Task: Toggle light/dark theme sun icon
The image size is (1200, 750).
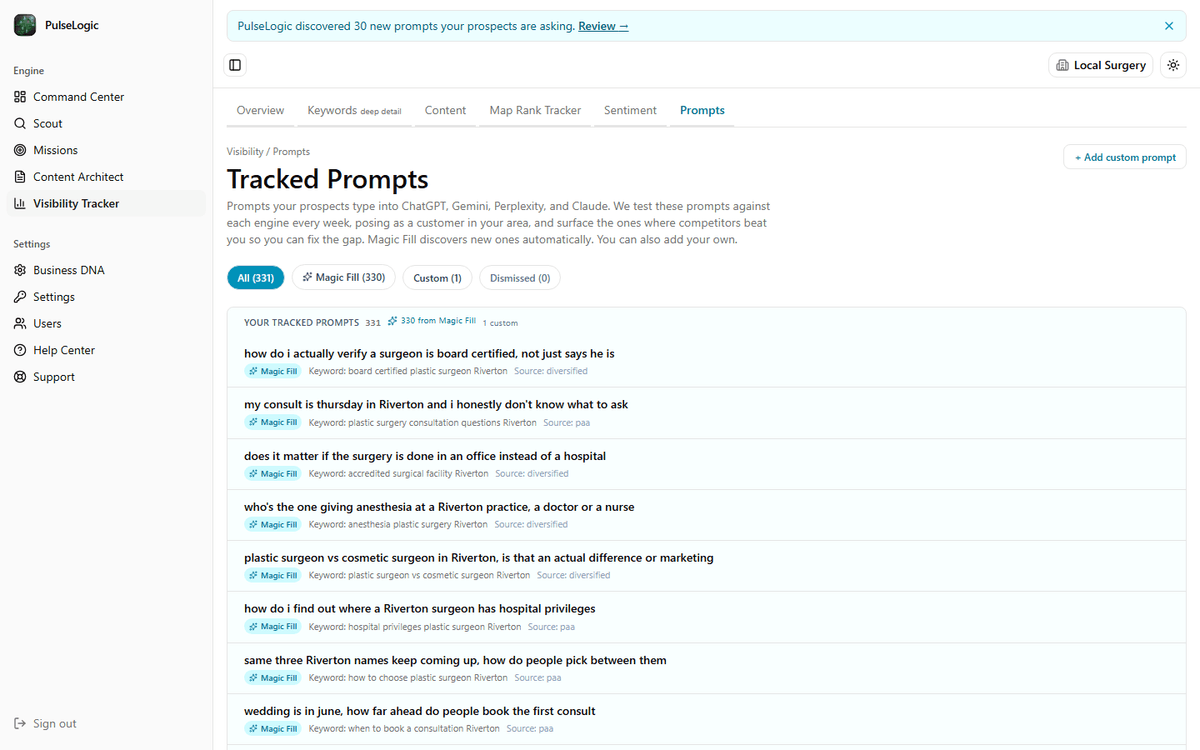Action: pos(1173,65)
